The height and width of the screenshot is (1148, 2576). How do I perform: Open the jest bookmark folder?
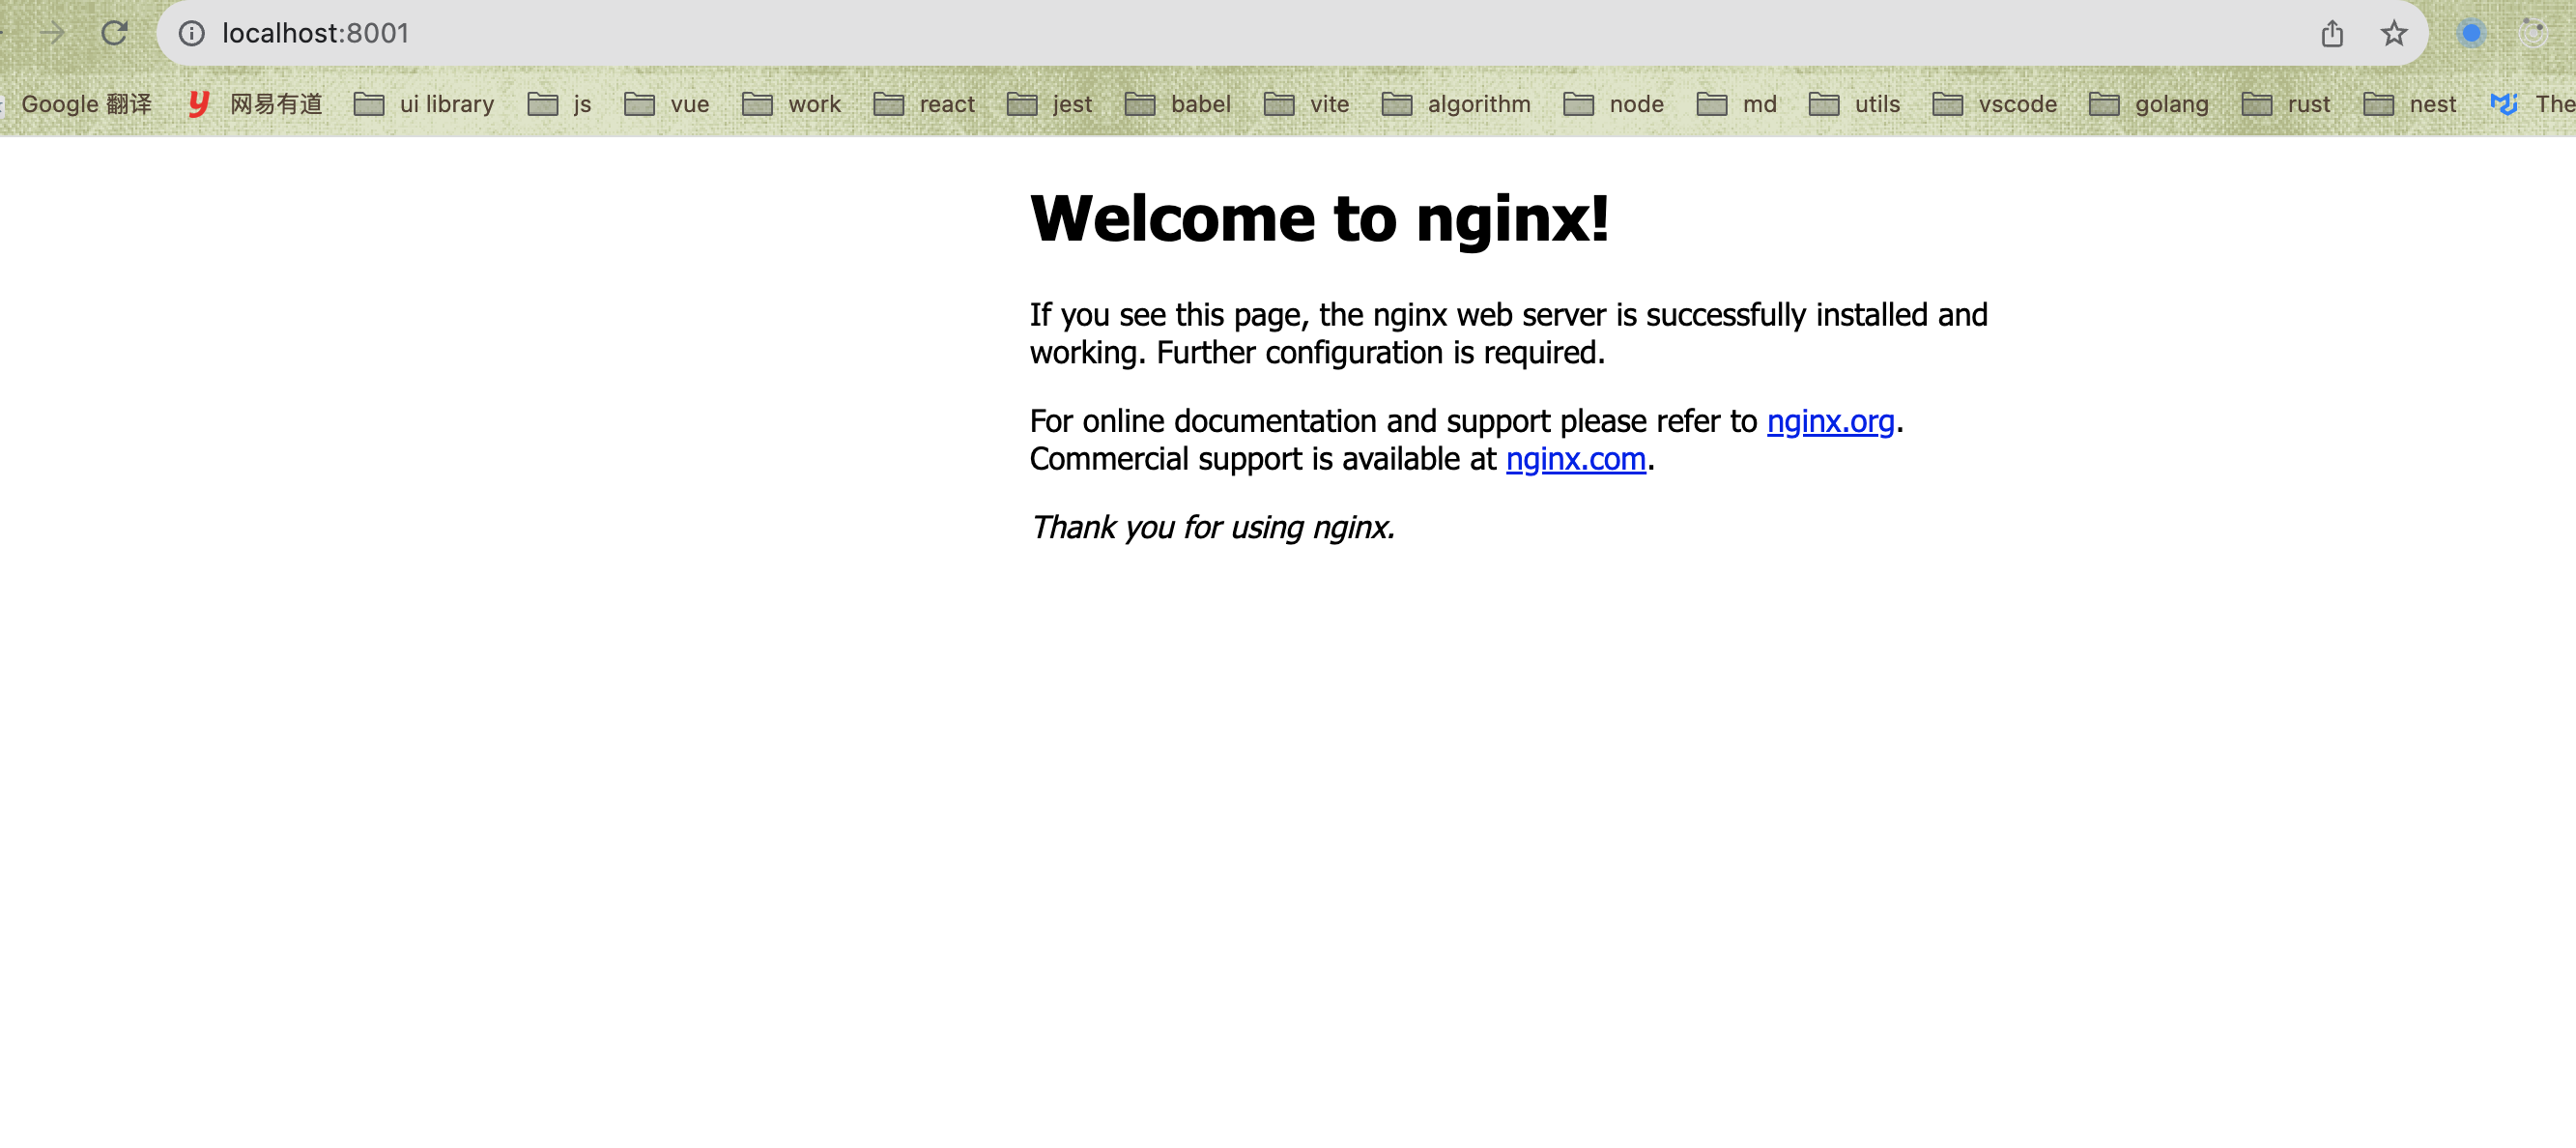pos(1049,104)
